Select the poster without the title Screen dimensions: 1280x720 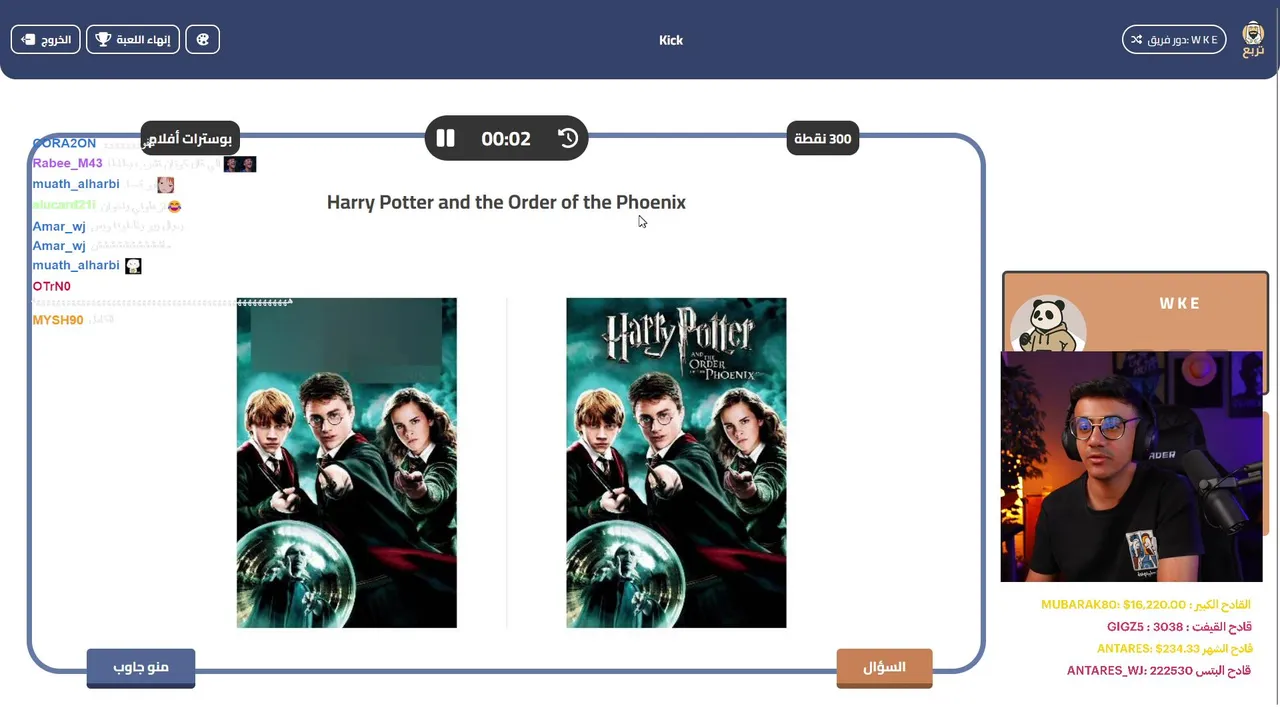[346, 463]
